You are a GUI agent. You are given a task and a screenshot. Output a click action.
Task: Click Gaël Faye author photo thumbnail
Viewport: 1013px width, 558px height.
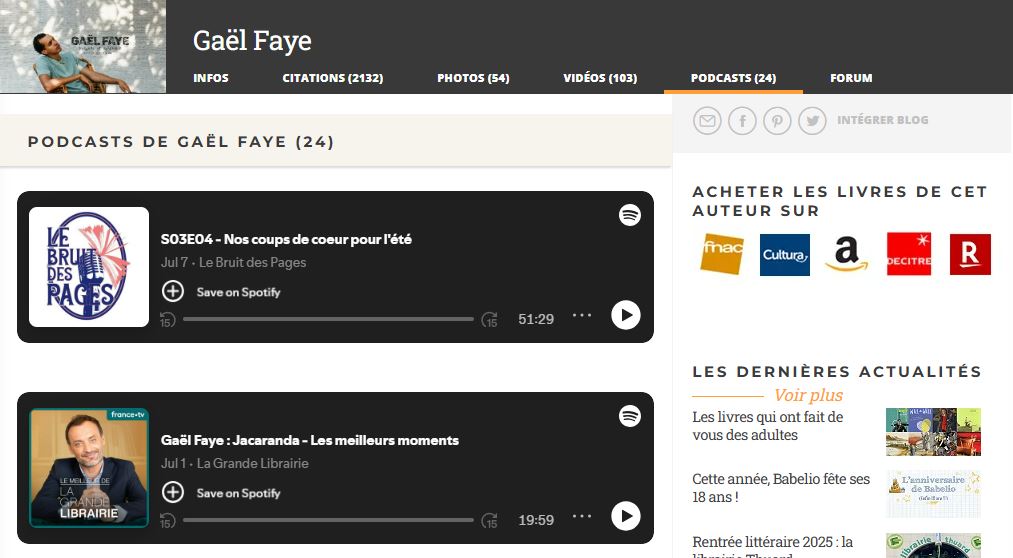point(83,46)
